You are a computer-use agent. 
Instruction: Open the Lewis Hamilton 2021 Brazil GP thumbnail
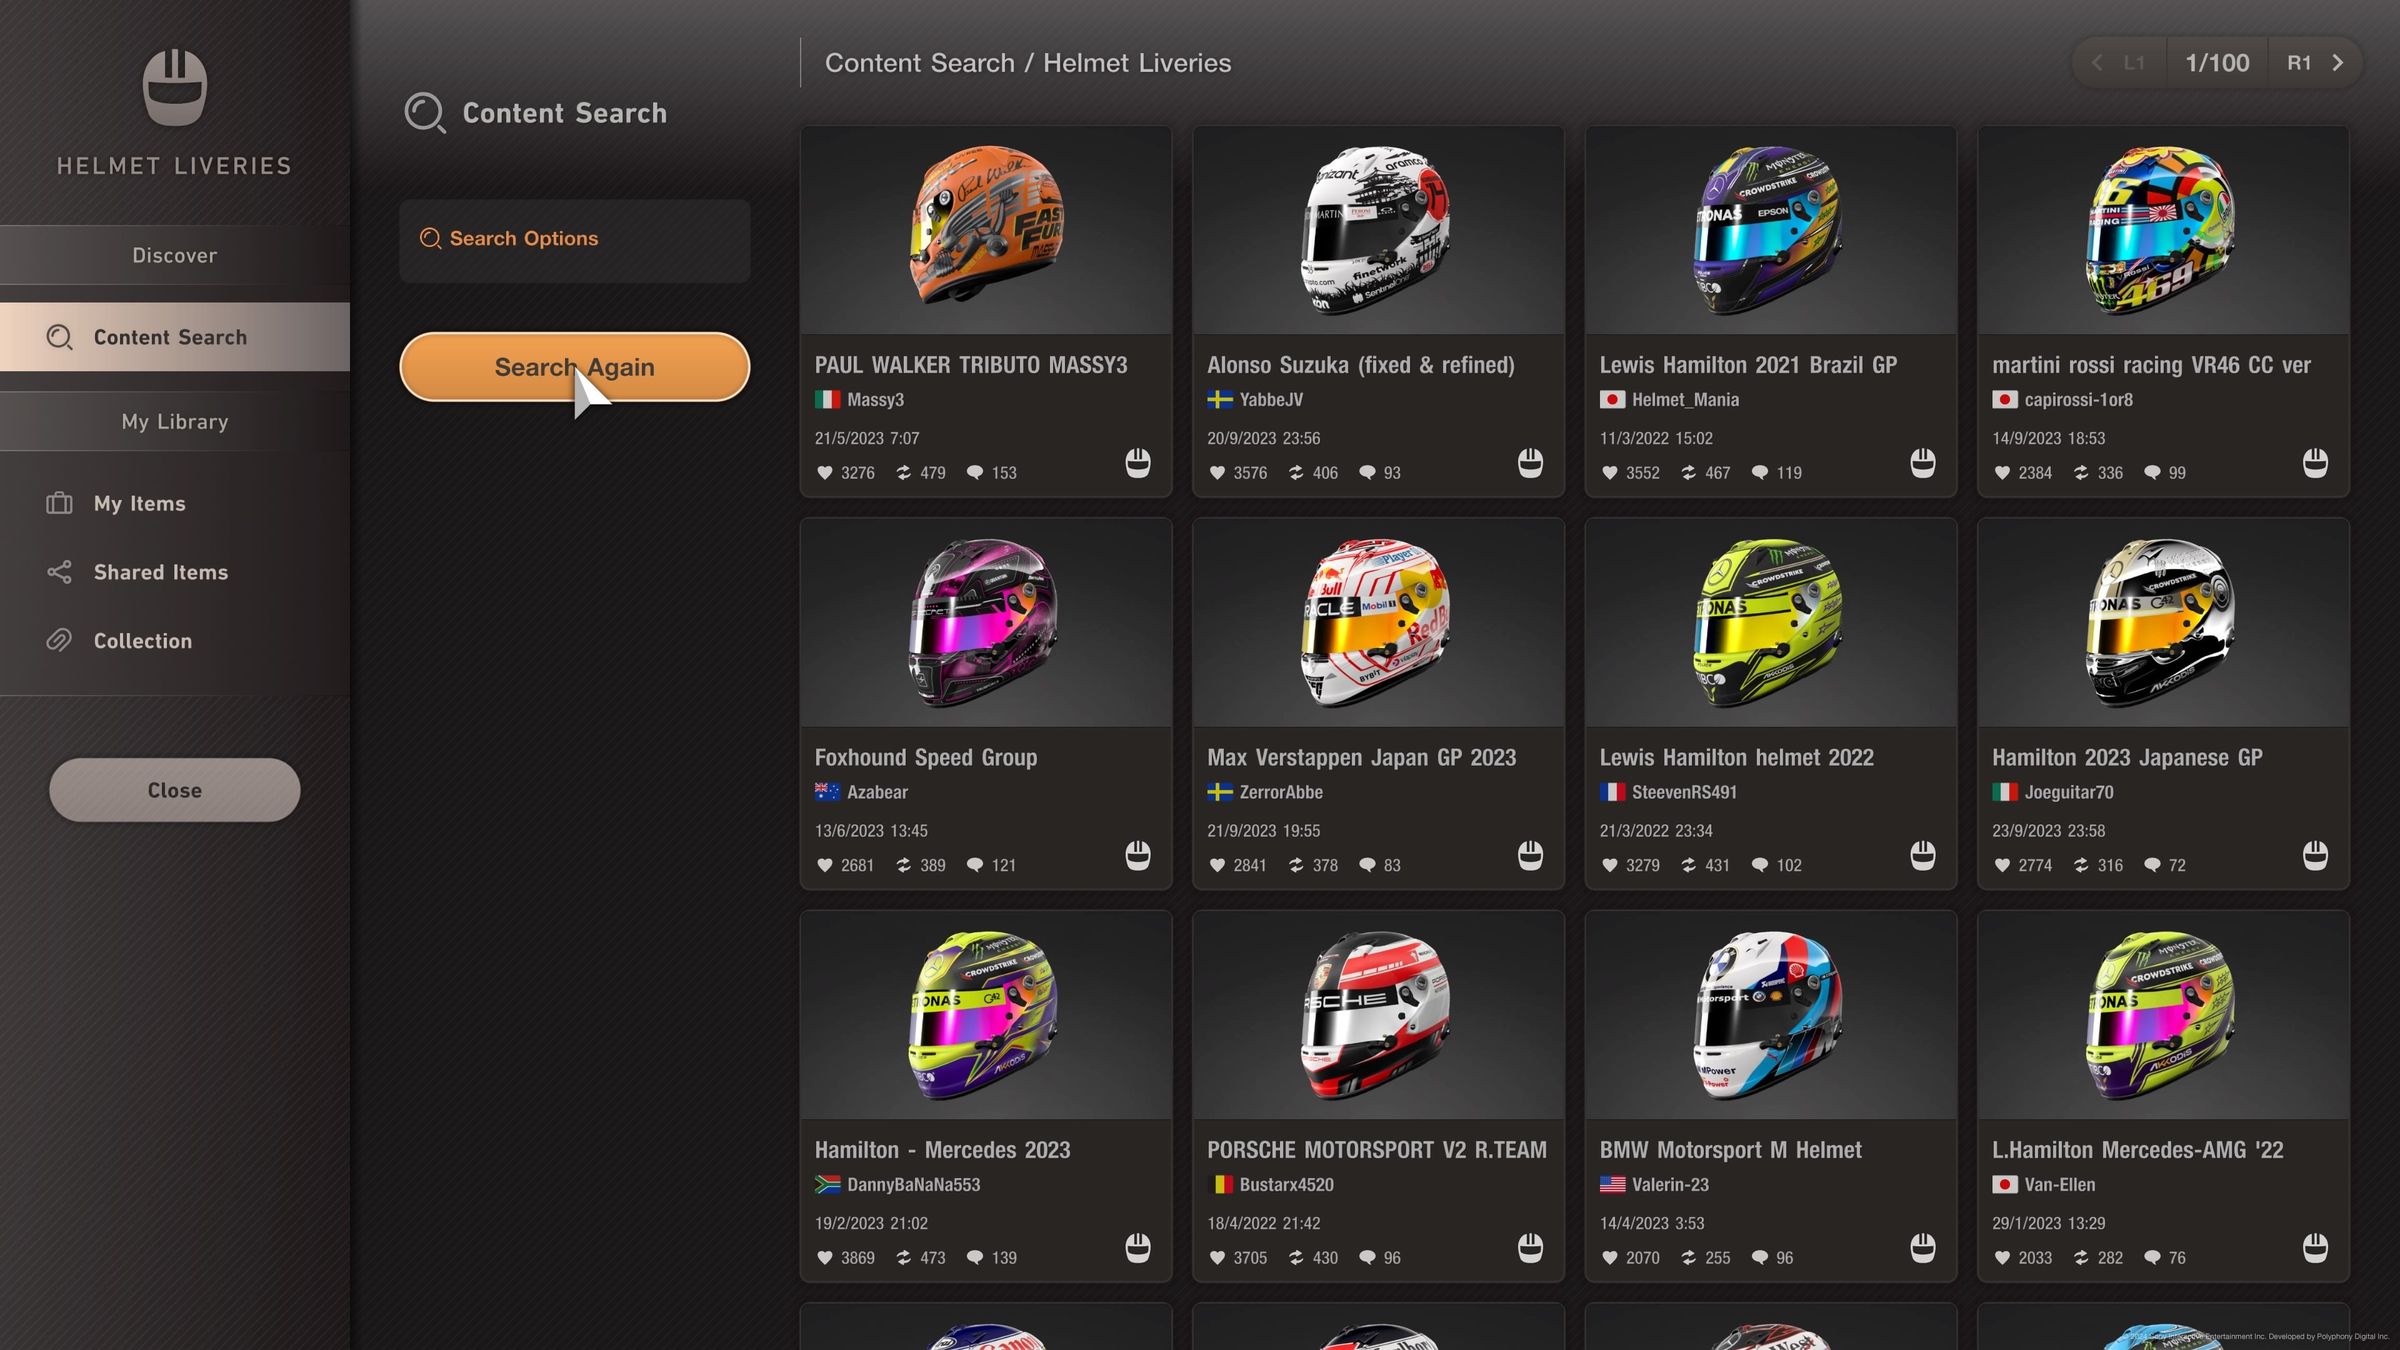(x=1770, y=230)
